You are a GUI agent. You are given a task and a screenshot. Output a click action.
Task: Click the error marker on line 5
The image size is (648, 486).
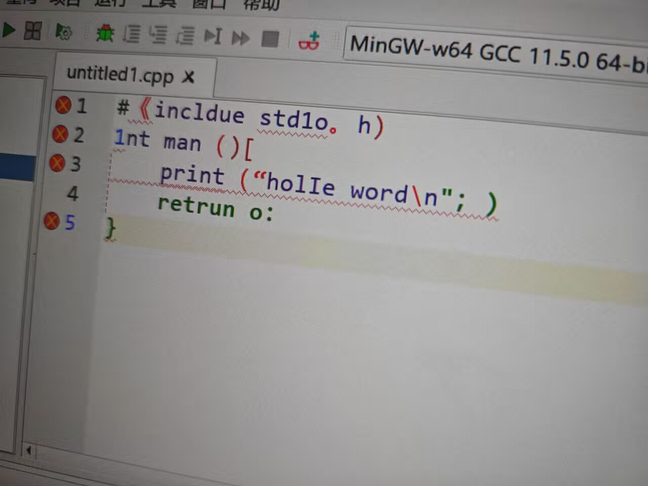pyautogui.click(x=50, y=222)
